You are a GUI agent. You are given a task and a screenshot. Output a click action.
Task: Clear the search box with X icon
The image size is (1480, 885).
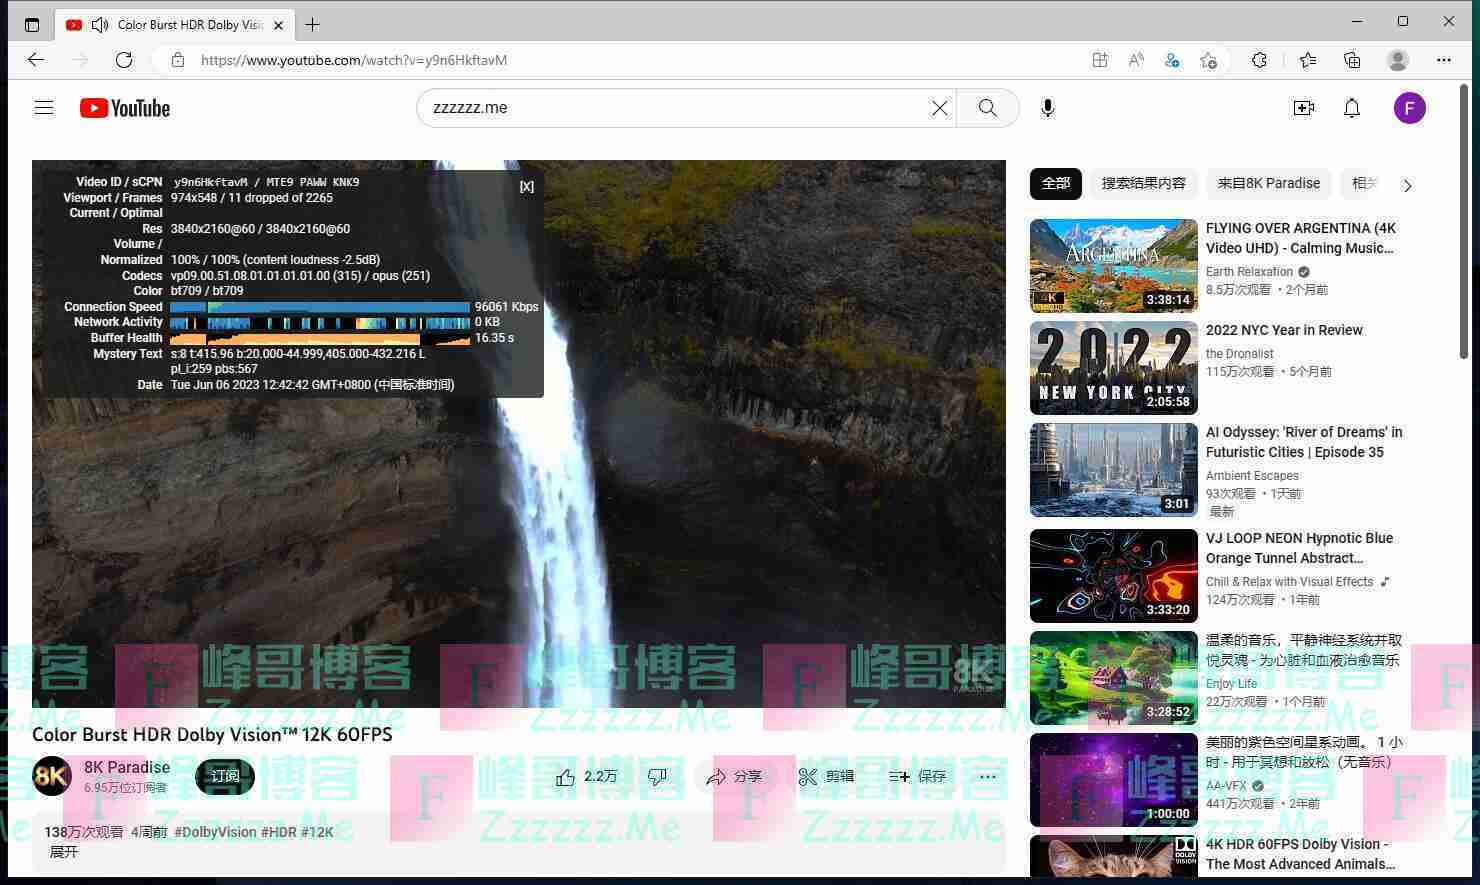(939, 108)
